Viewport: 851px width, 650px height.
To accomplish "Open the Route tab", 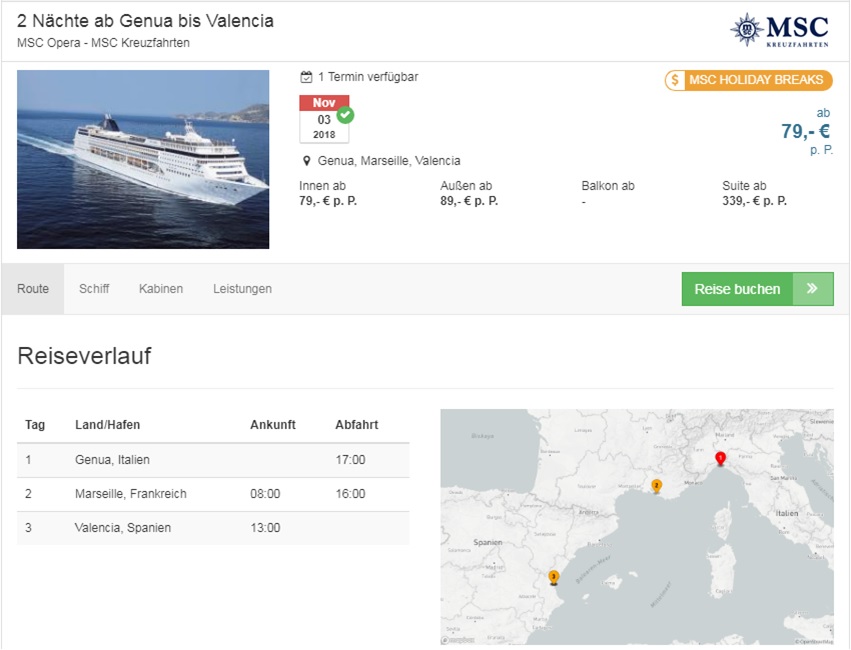I will [33, 289].
